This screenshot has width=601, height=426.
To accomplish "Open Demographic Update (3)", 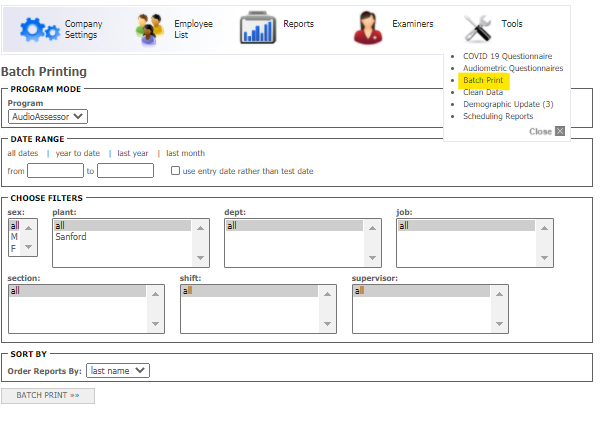I will coord(508,104).
